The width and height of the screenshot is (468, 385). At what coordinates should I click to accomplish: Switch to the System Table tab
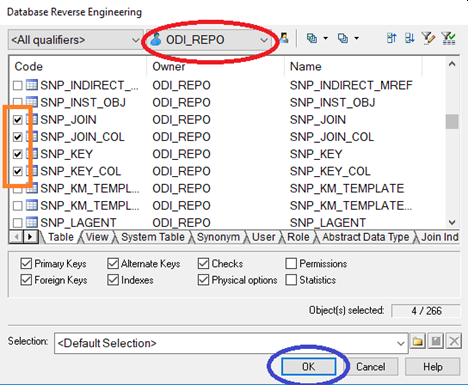(153, 237)
